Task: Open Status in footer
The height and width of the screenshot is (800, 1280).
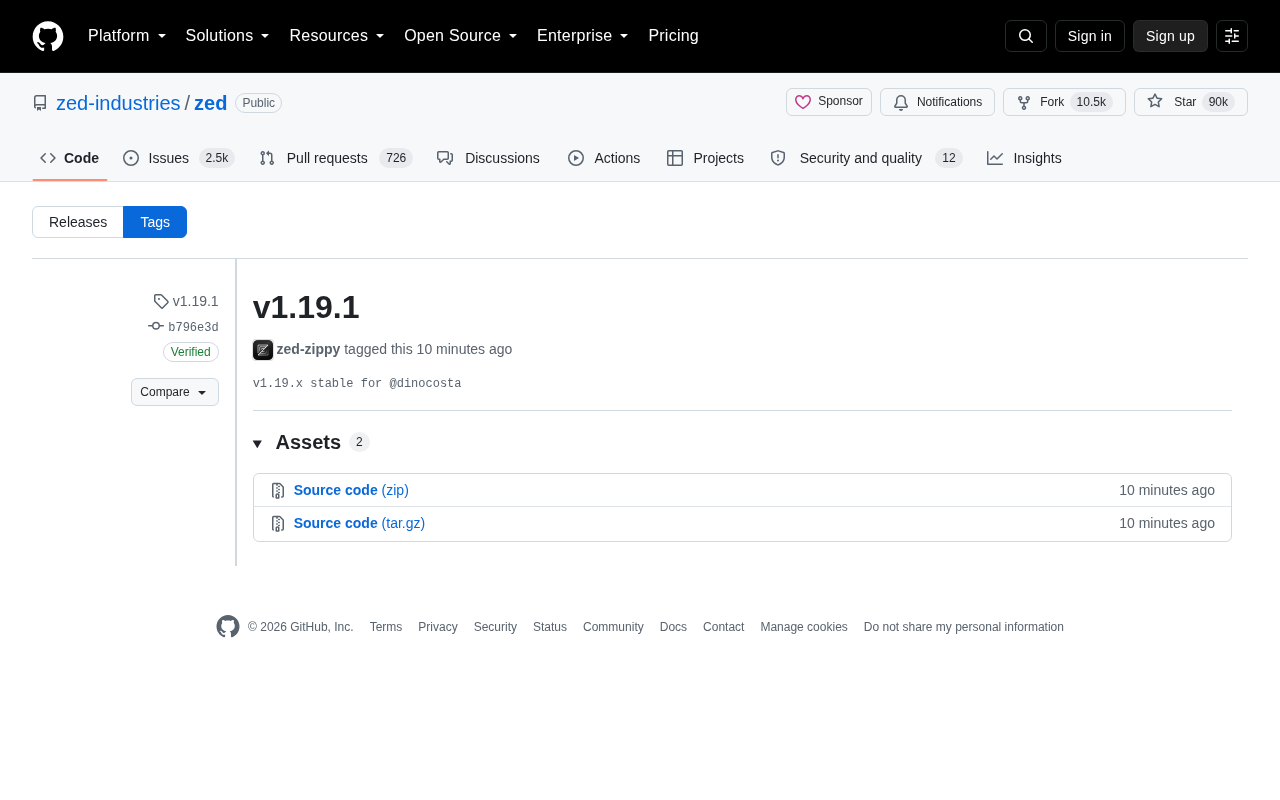Action: click(550, 627)
